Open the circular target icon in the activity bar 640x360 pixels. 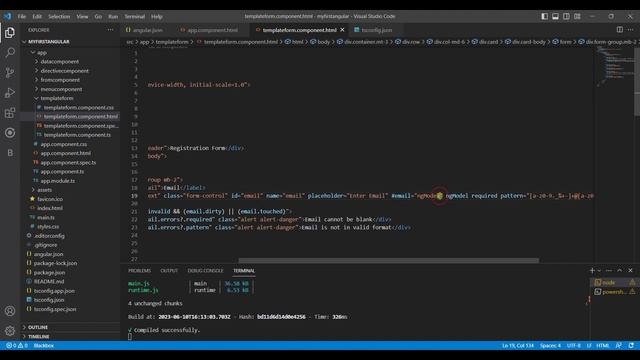click(x=10, y=133)
